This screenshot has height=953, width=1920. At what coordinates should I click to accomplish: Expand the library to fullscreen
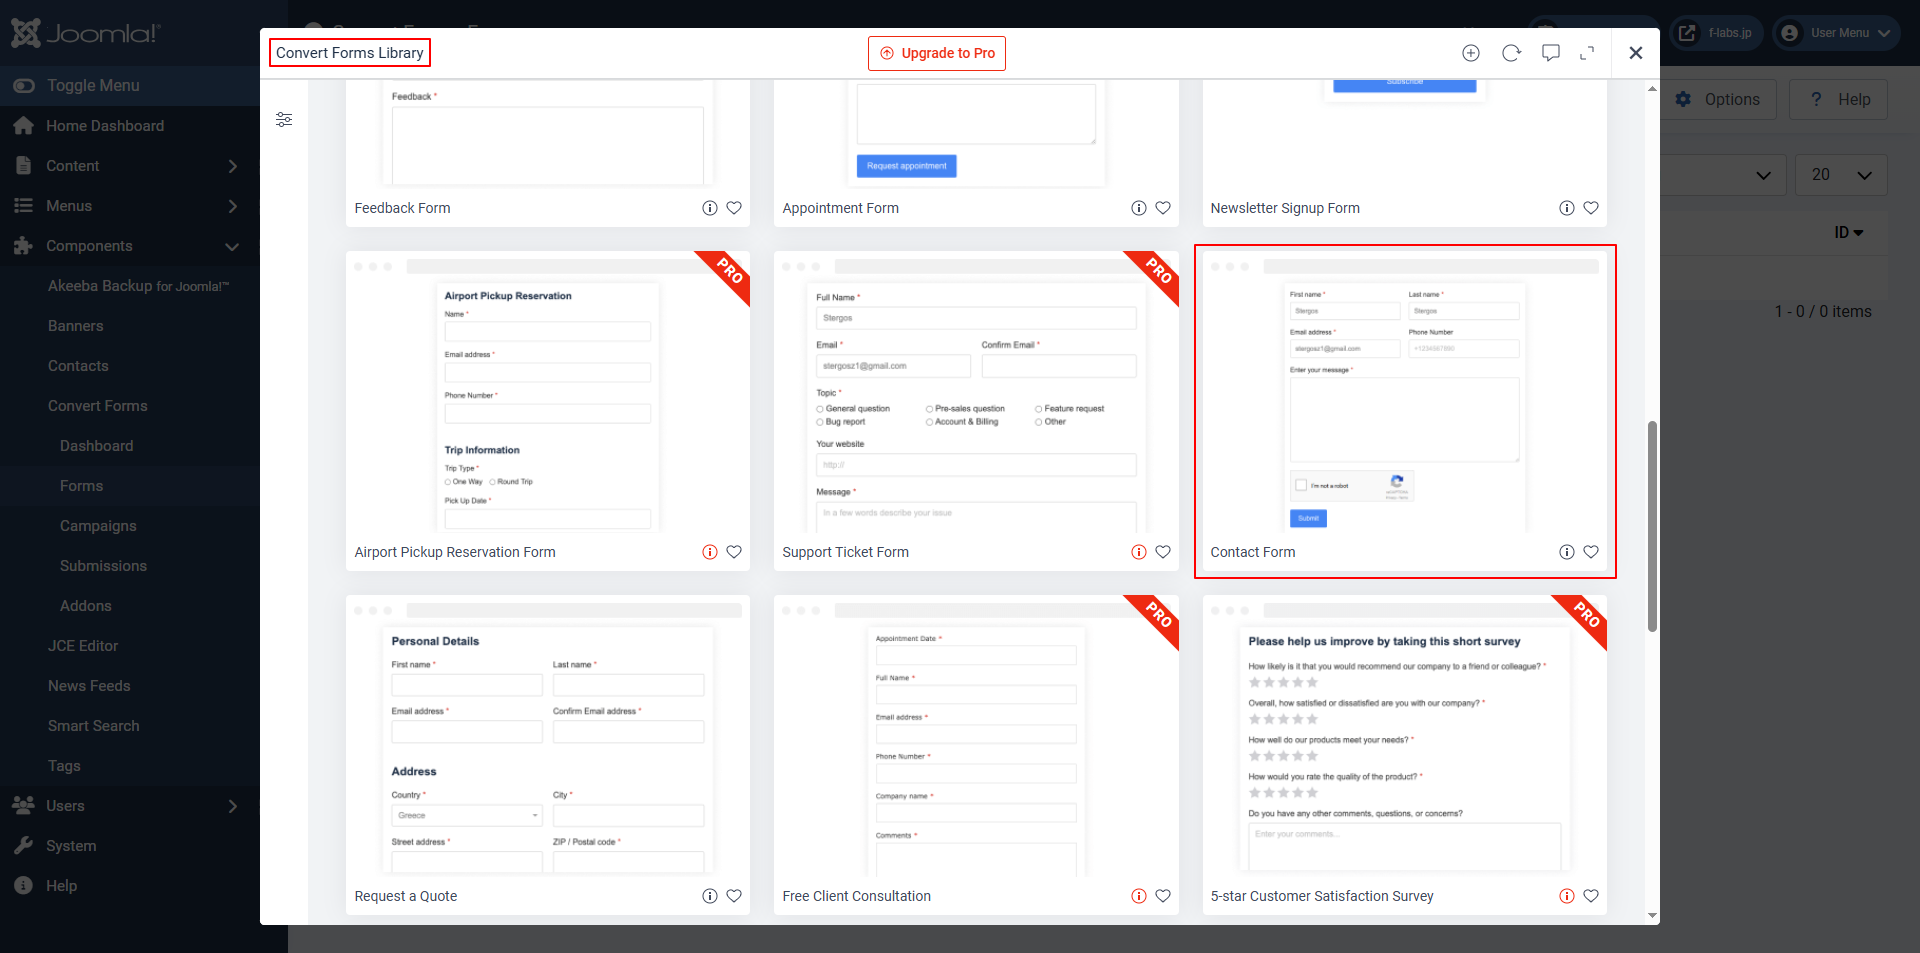click(1589, 53)
